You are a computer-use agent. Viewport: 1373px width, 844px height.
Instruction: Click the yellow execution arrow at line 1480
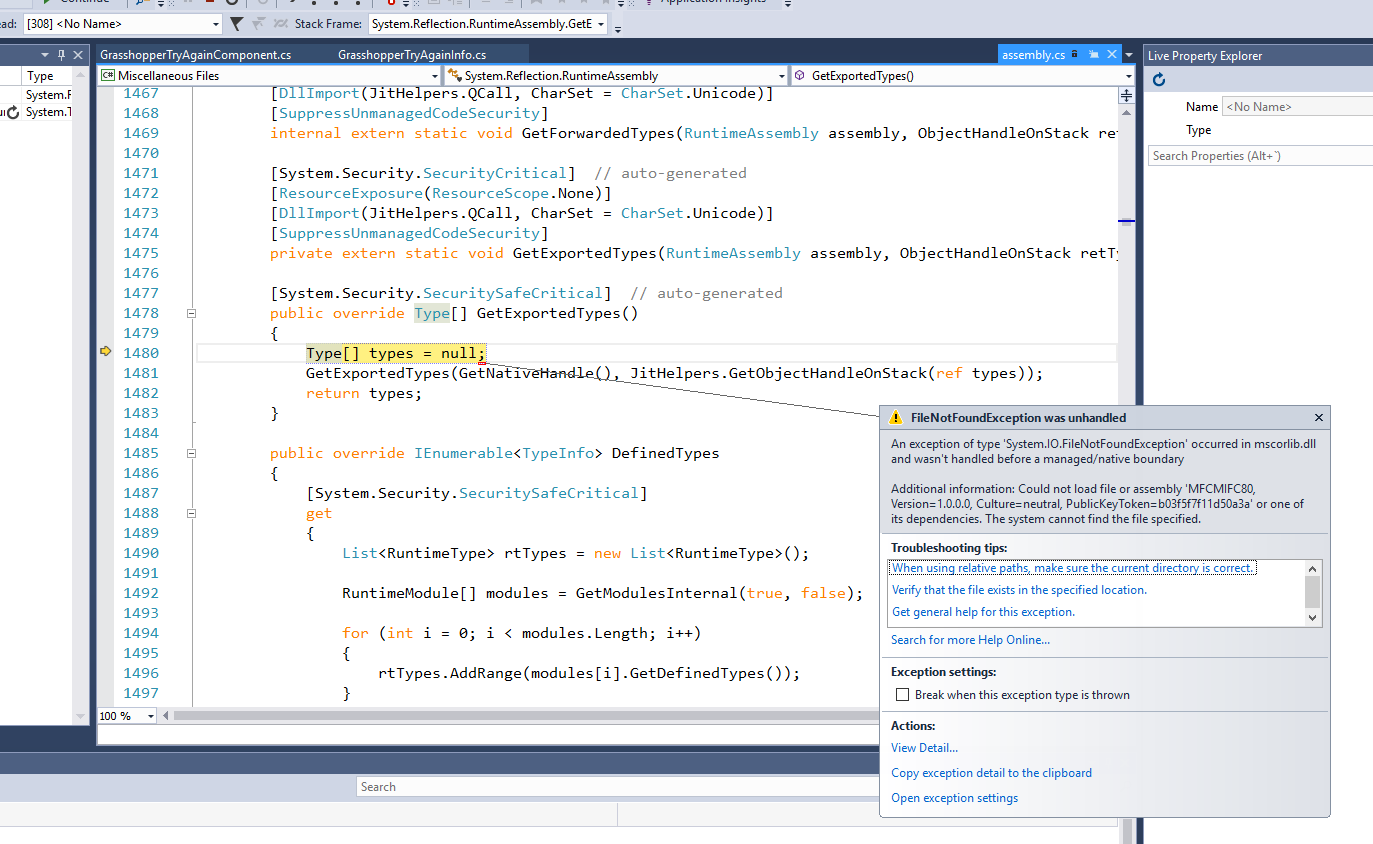click(x=104, y=352)
